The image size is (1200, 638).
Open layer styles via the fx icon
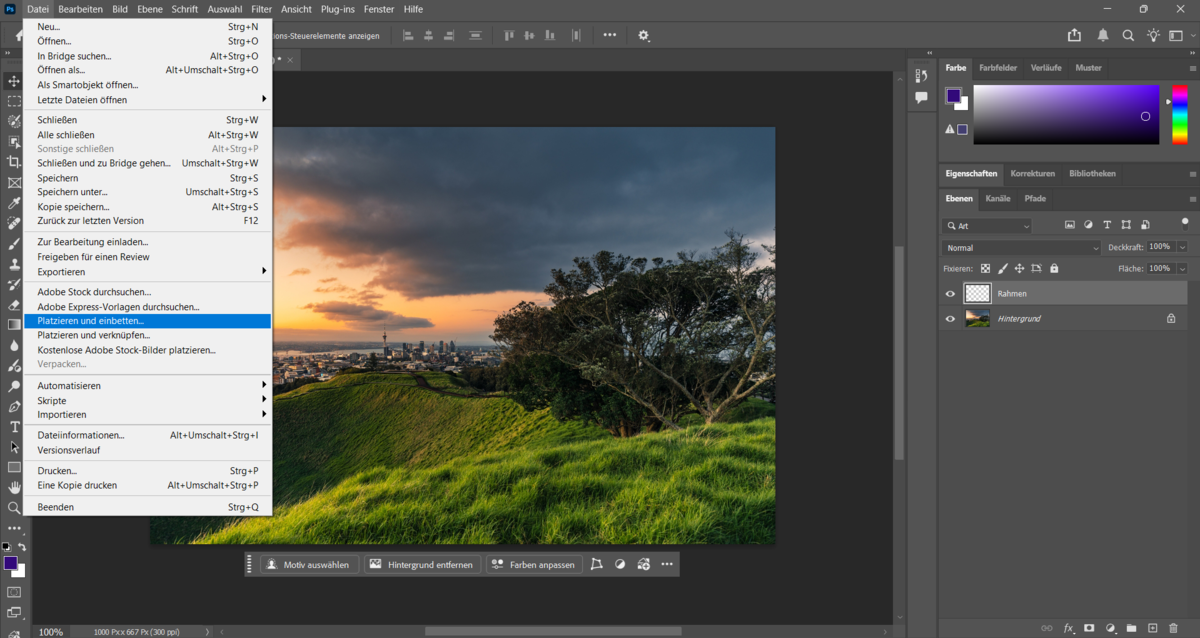click(1067, 628)
